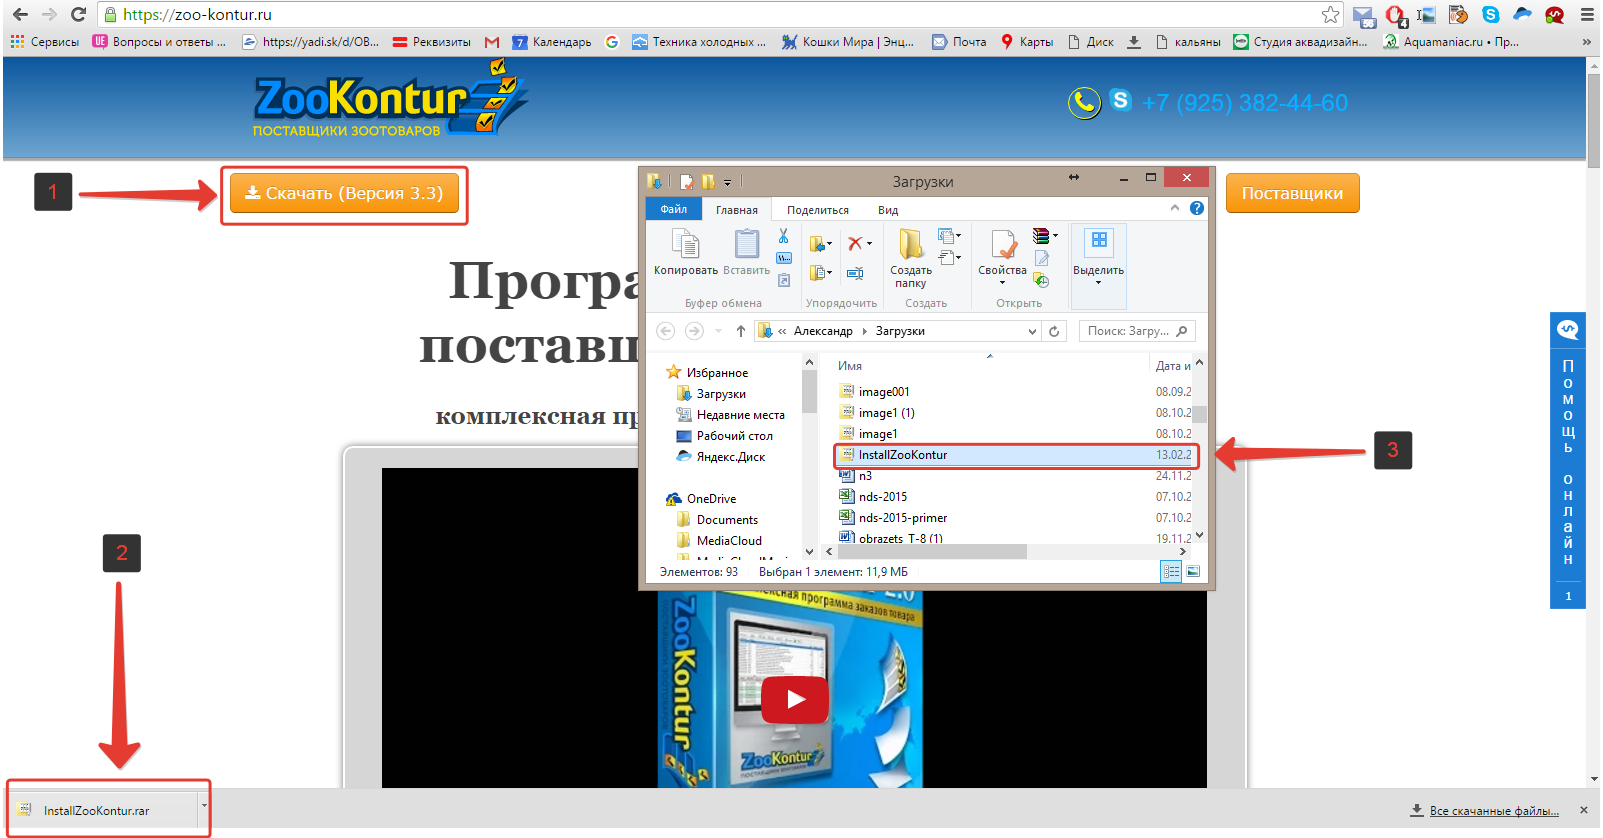Image resolution: width=1603 pixels, height=838 pixels.
Task: Open the WinRAR open-with dropdown
Action: coord(1045,236)
